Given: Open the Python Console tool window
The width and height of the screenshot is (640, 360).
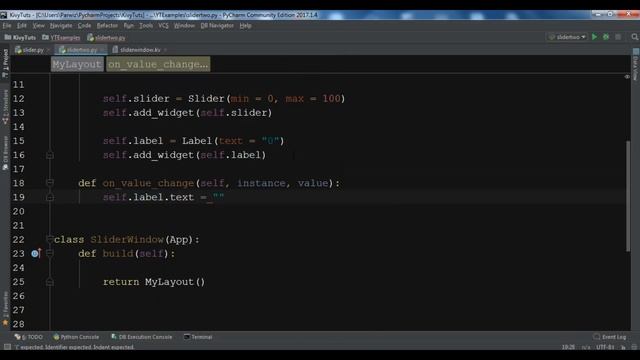Looking at the screenshot, I should tap(76, 337).
